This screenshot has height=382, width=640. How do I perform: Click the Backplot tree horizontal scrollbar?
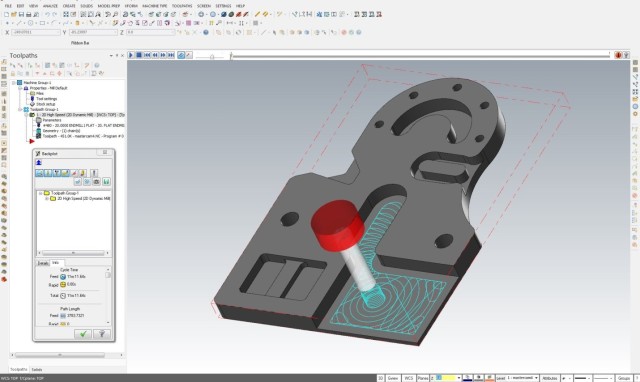pyautogui.click(x=73, y=253)
